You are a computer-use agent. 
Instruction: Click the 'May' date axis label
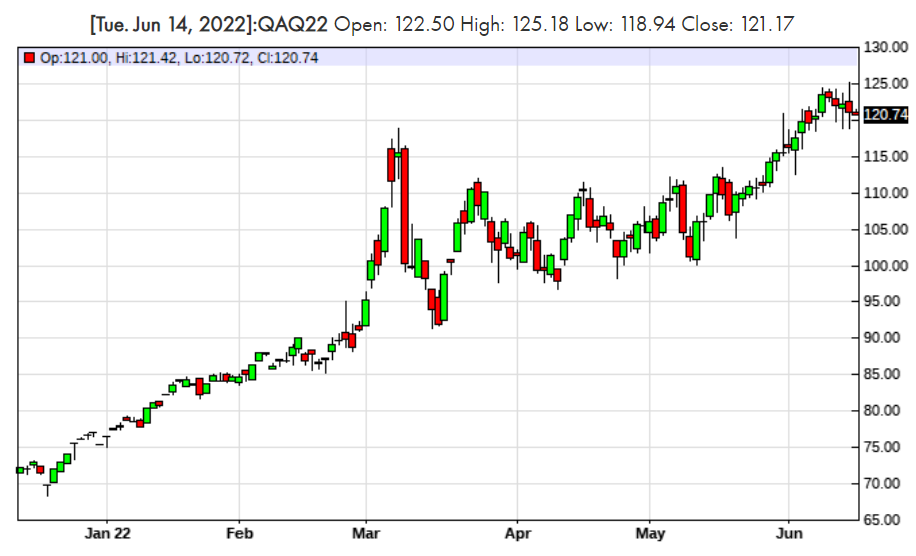click(650, 533)
